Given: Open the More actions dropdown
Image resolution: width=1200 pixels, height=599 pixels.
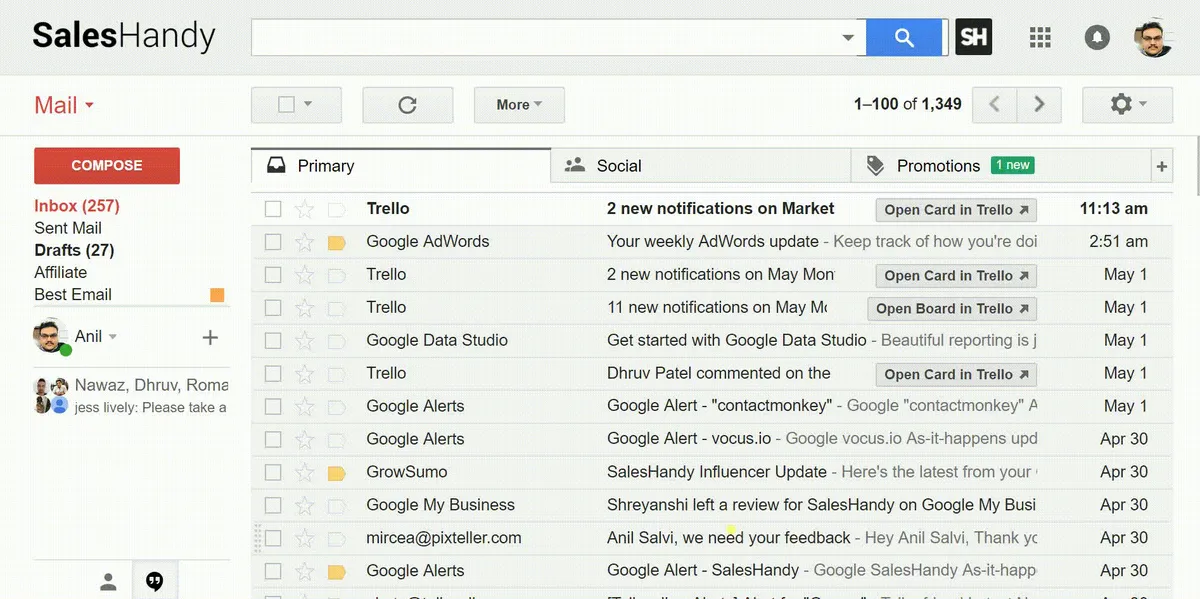Looking at the screenshot, I should (x=518, y=105).
